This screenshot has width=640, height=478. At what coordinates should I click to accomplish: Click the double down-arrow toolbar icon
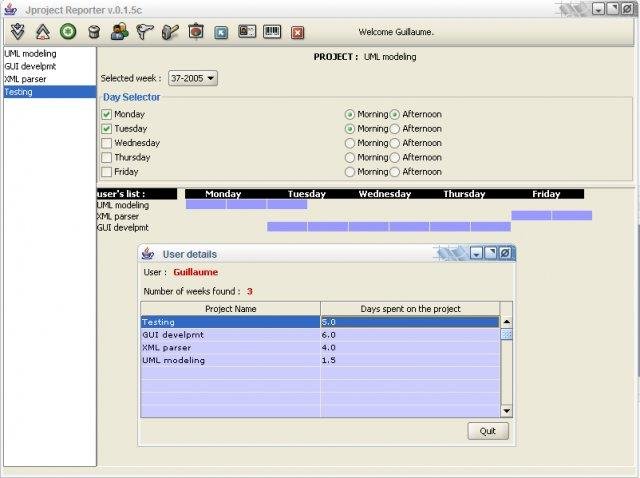(x=18, y=31)
